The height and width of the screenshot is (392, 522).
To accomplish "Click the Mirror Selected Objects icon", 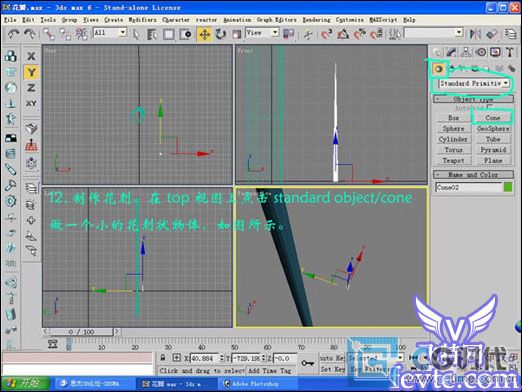I will point(475,34).
